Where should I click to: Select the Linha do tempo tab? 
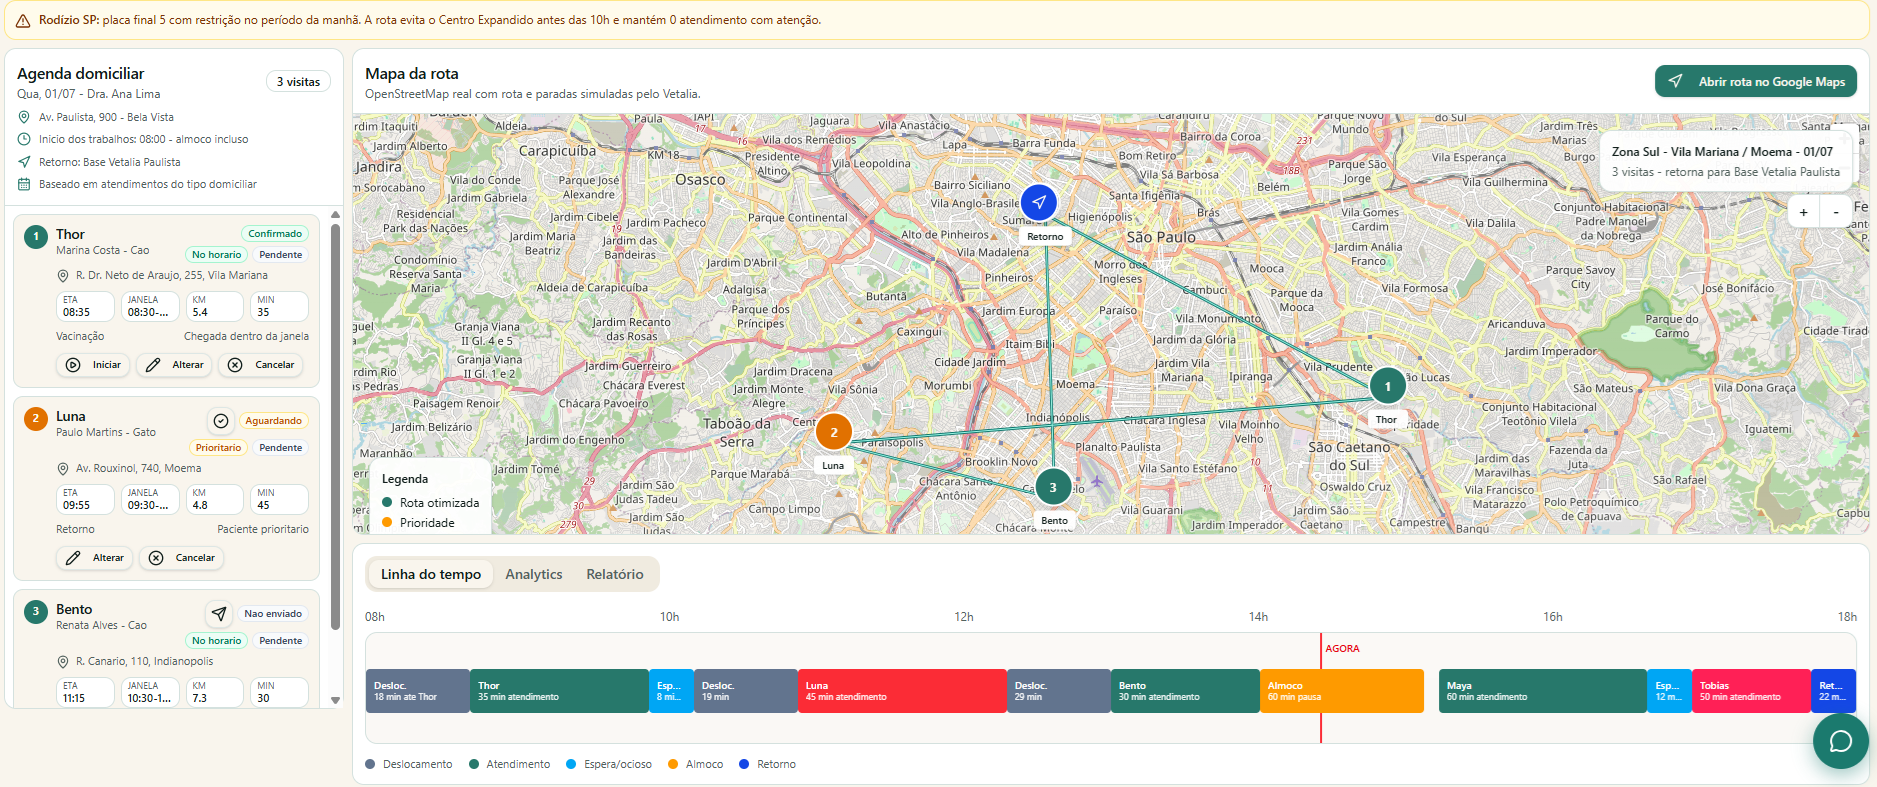[431, 574]
